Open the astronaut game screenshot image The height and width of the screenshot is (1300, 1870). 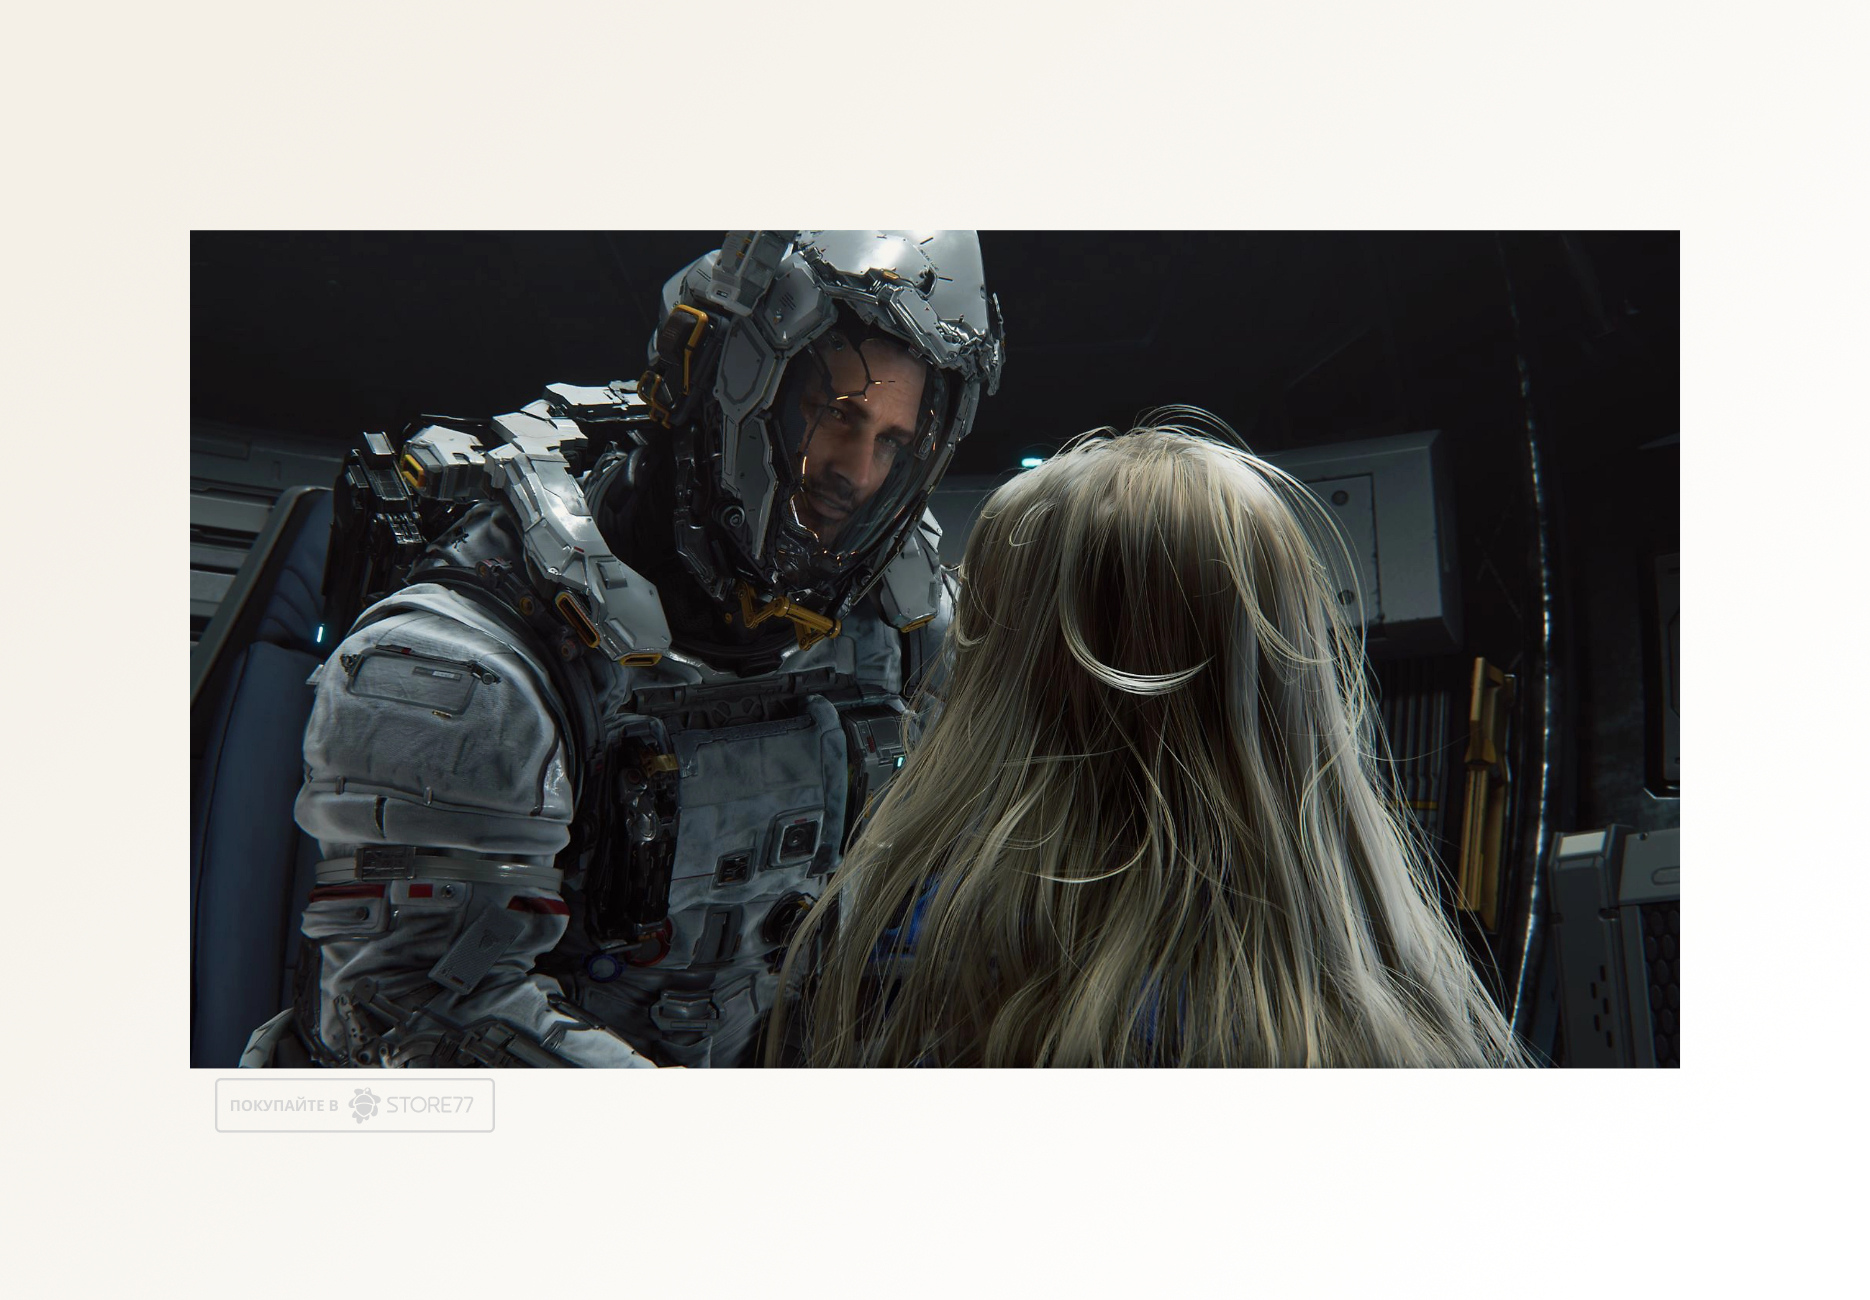click(935, 649)
